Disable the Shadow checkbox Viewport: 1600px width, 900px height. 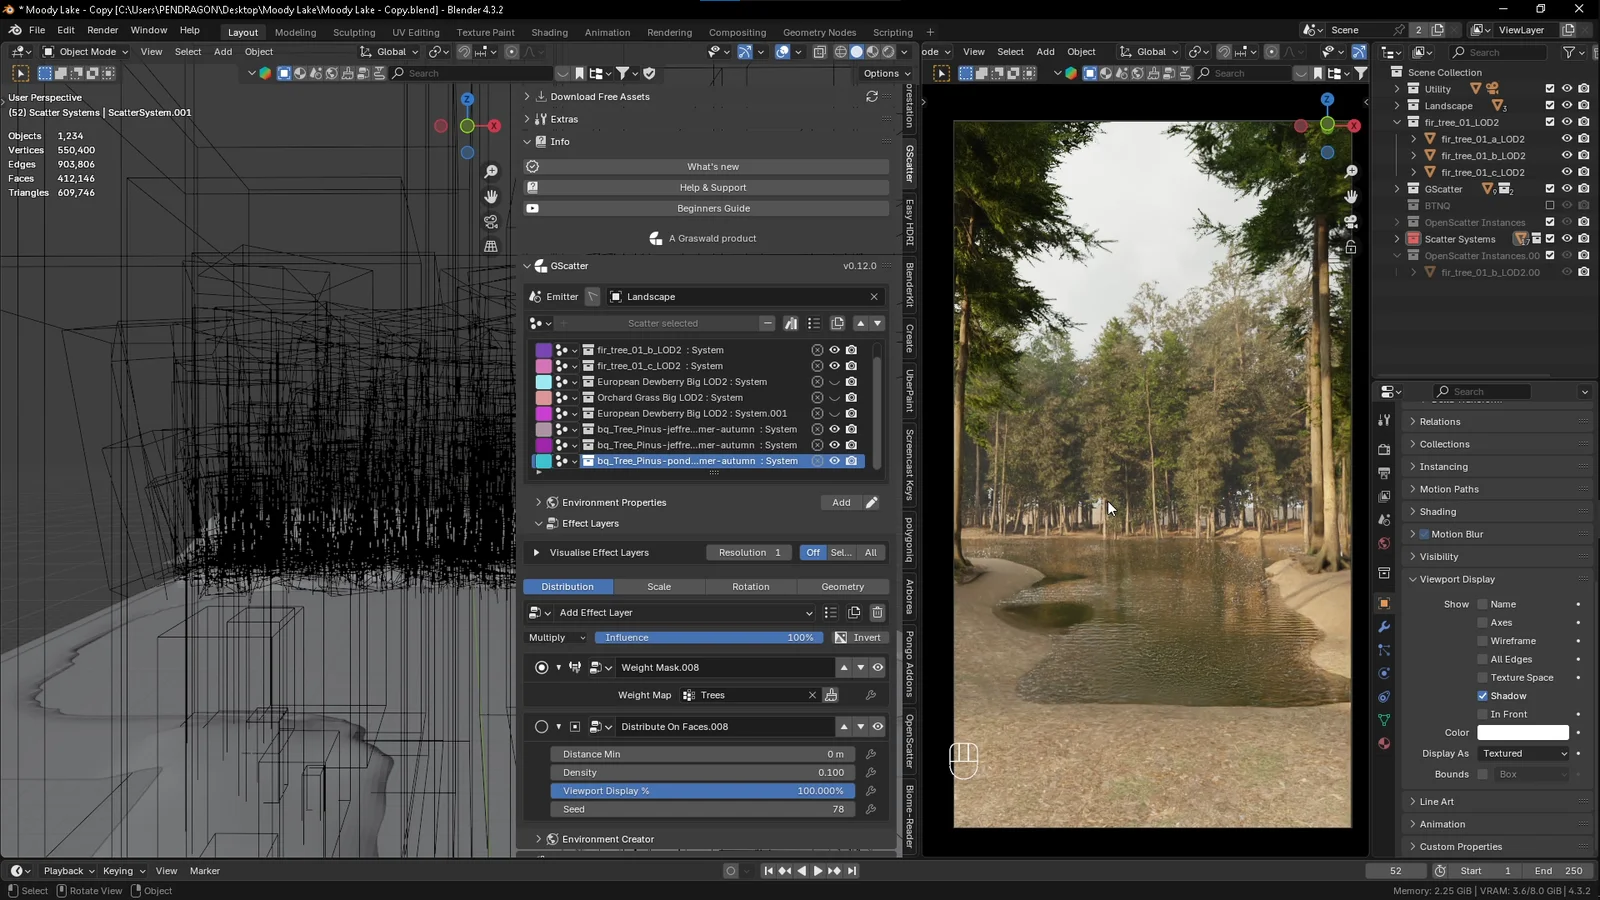click(x=1484, y=695)
